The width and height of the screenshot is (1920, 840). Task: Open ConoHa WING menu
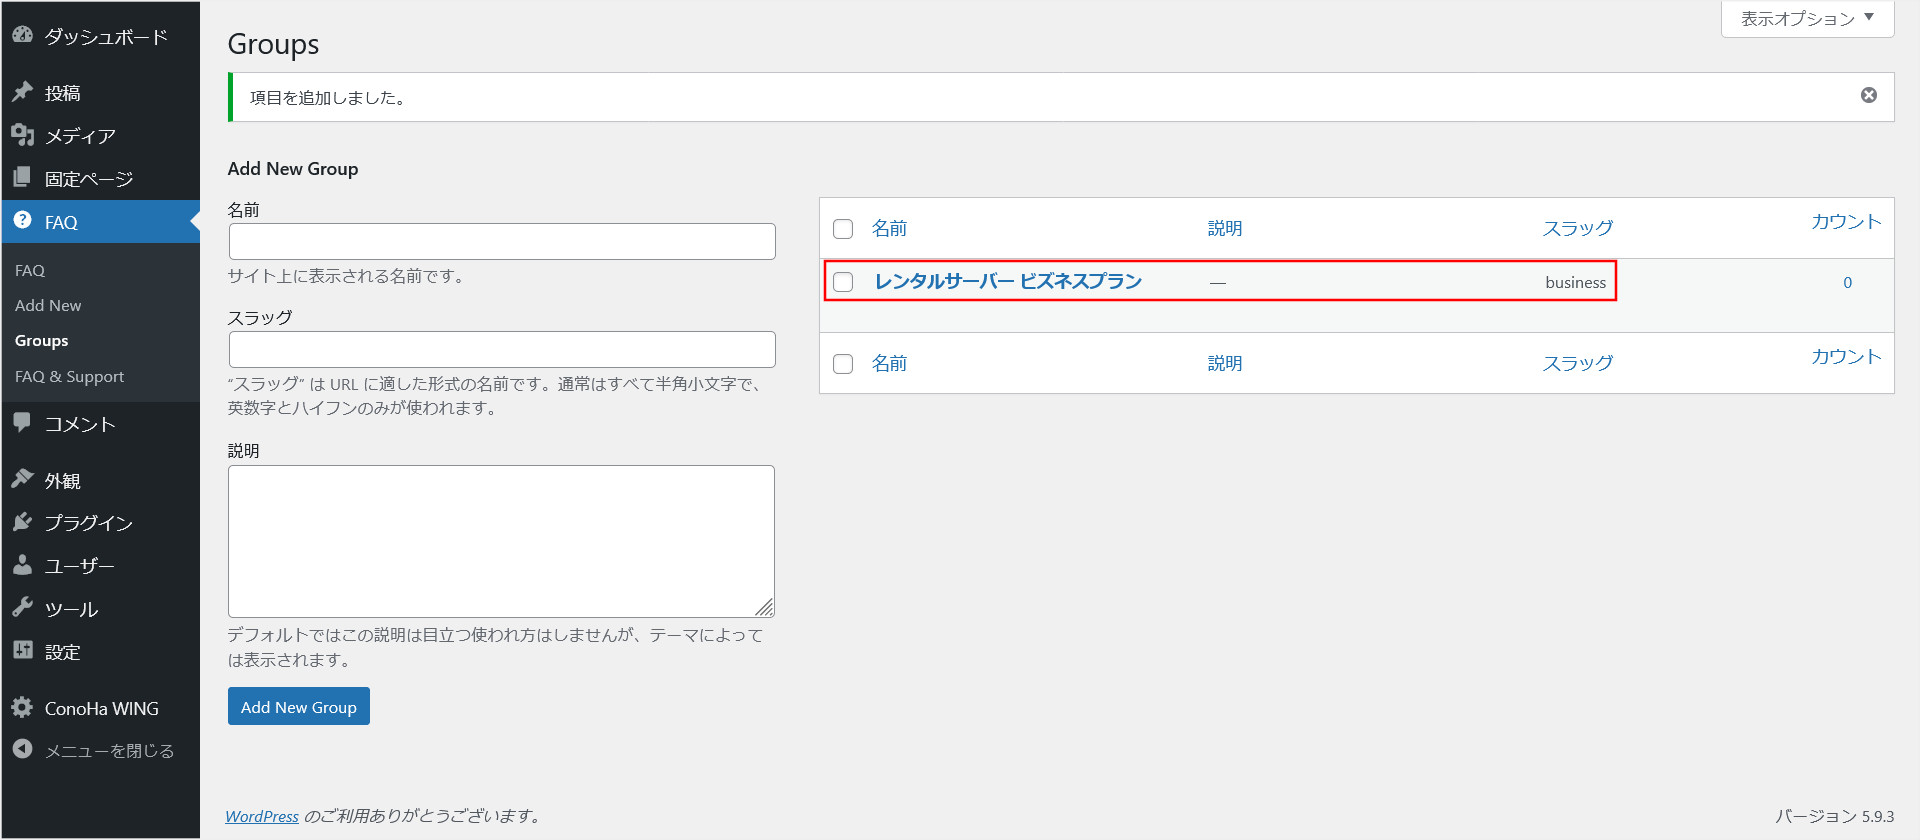point(100,708)
